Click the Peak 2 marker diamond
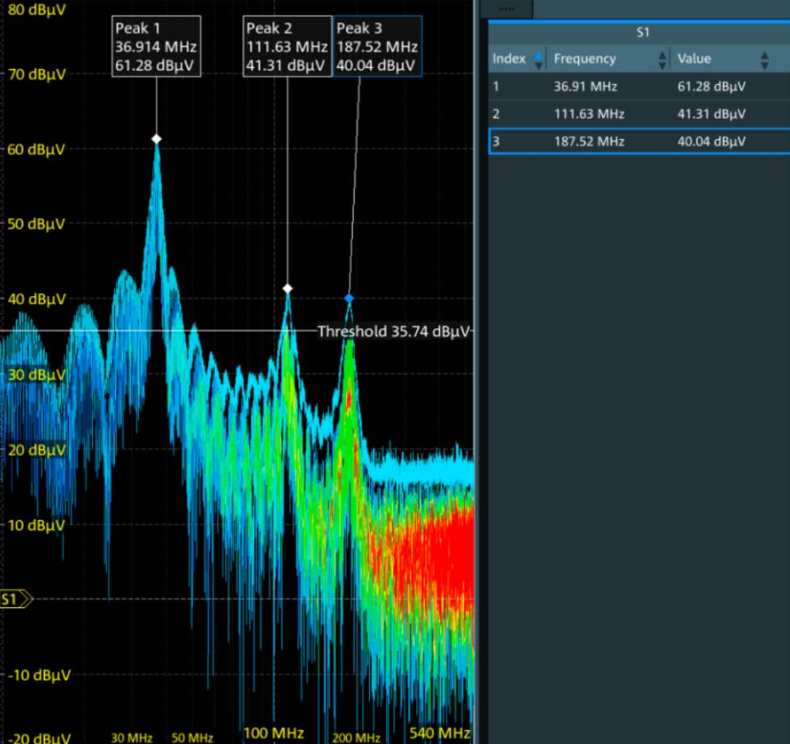The image size is (790, 744). pos(287,289)
